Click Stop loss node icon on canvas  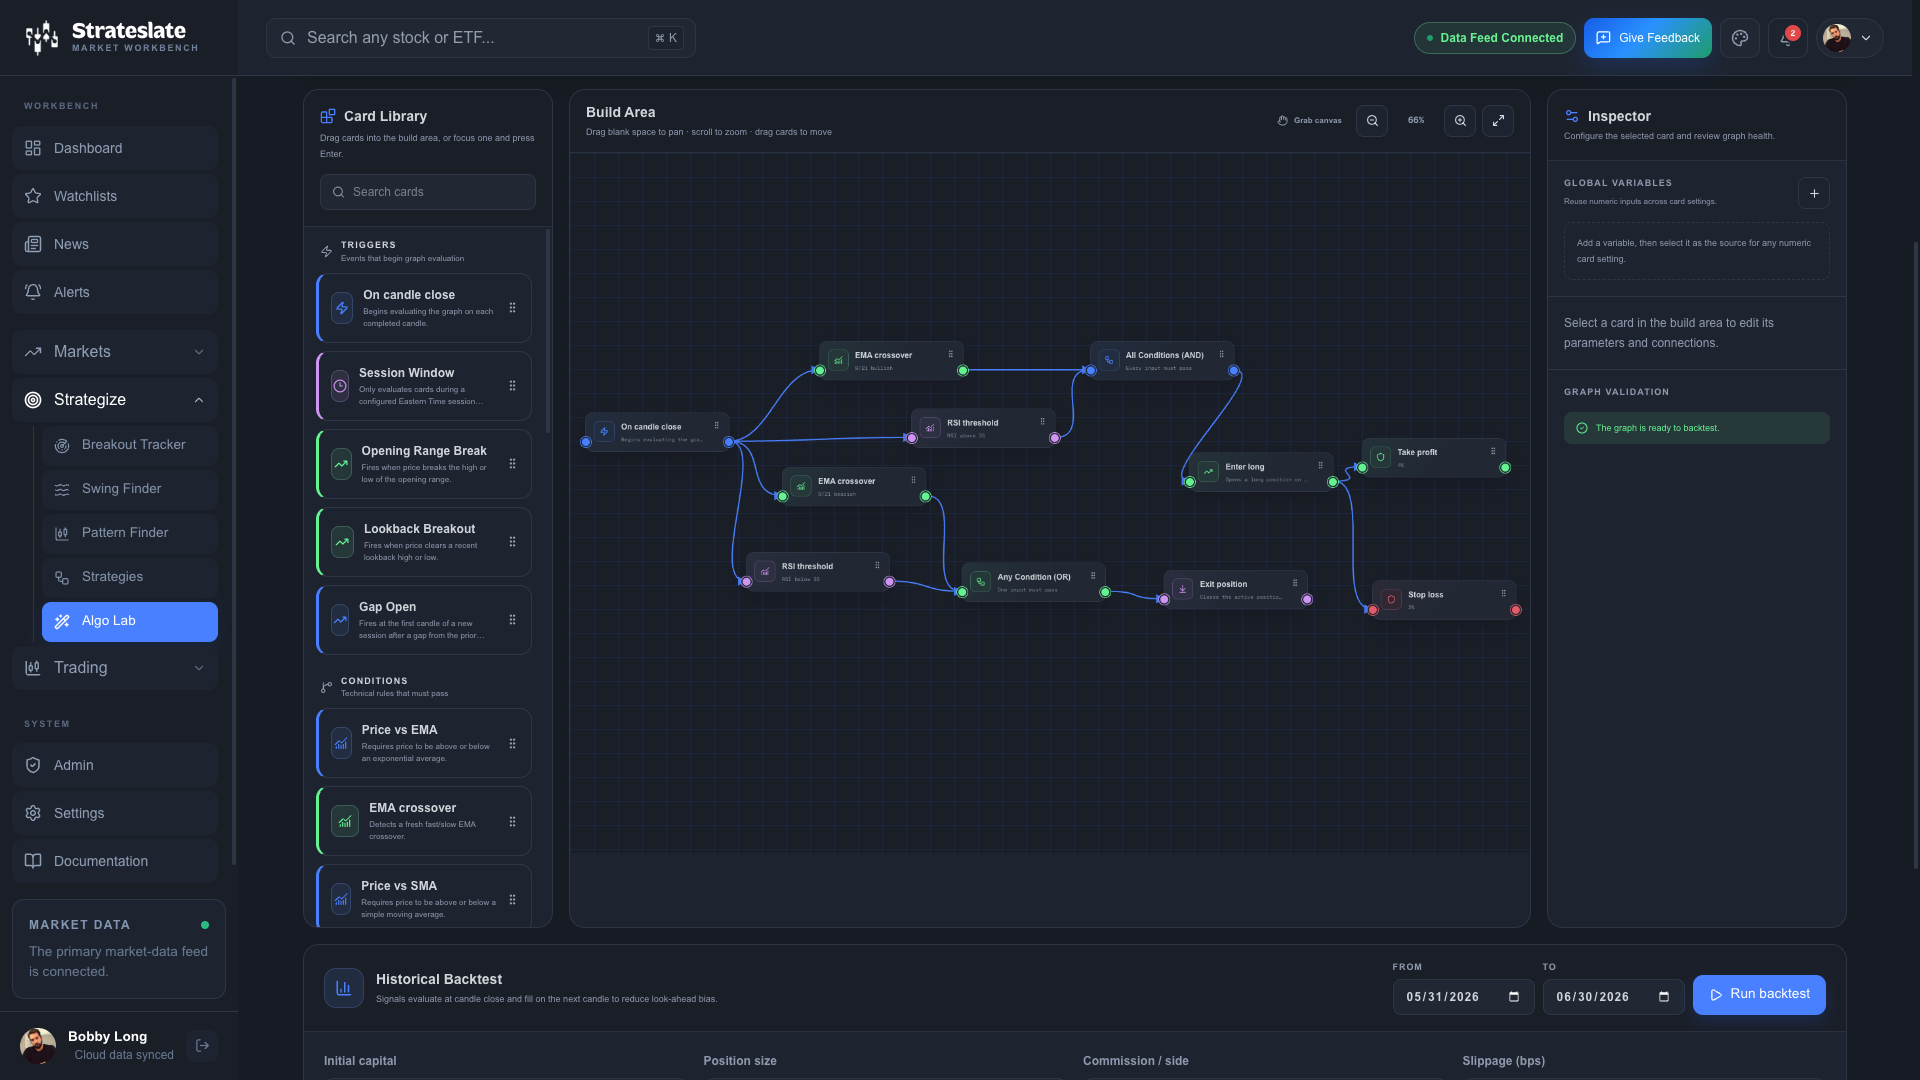pyautogui.click(x=1391, y=600)
